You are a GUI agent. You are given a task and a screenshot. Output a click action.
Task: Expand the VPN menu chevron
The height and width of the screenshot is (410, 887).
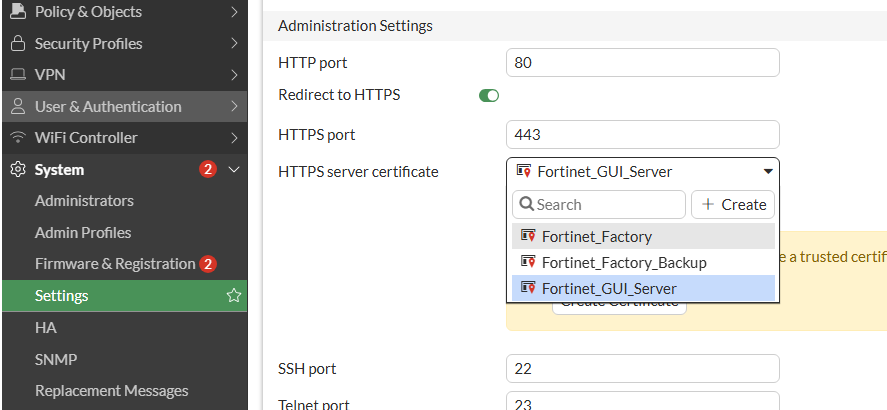coord(234,75)
